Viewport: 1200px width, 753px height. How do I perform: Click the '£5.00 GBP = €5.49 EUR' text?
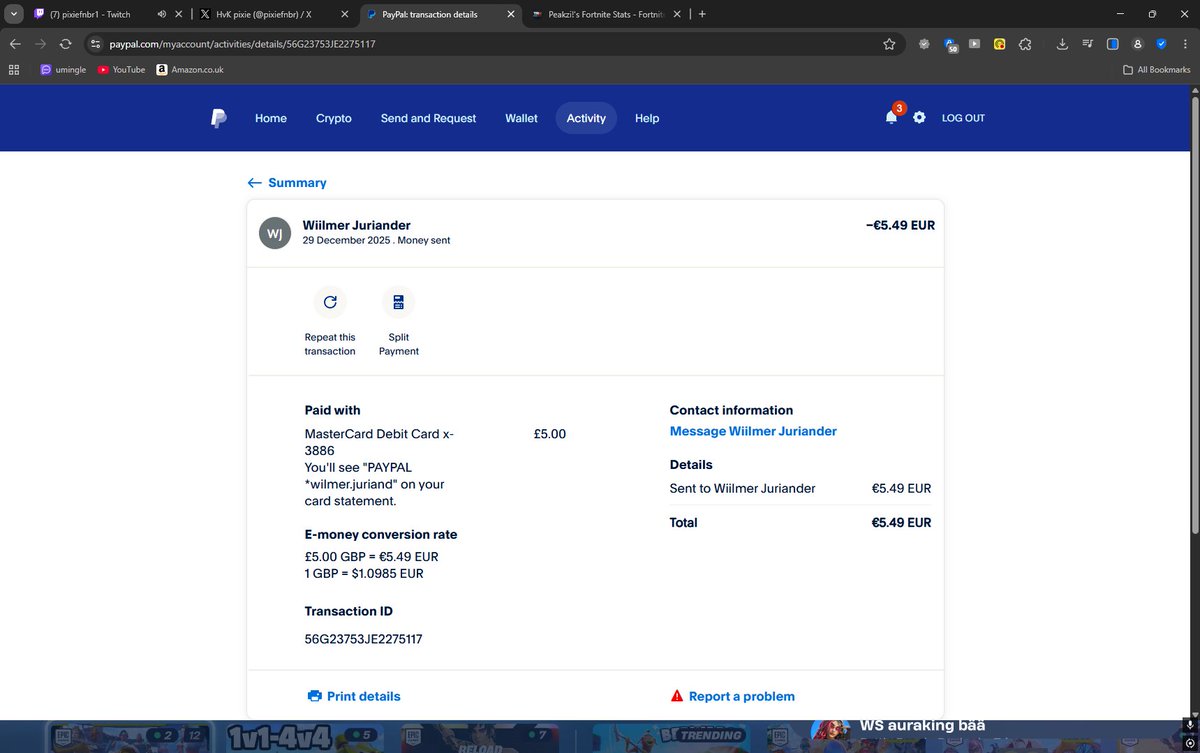pyautogui.click(x=371, y=556)
